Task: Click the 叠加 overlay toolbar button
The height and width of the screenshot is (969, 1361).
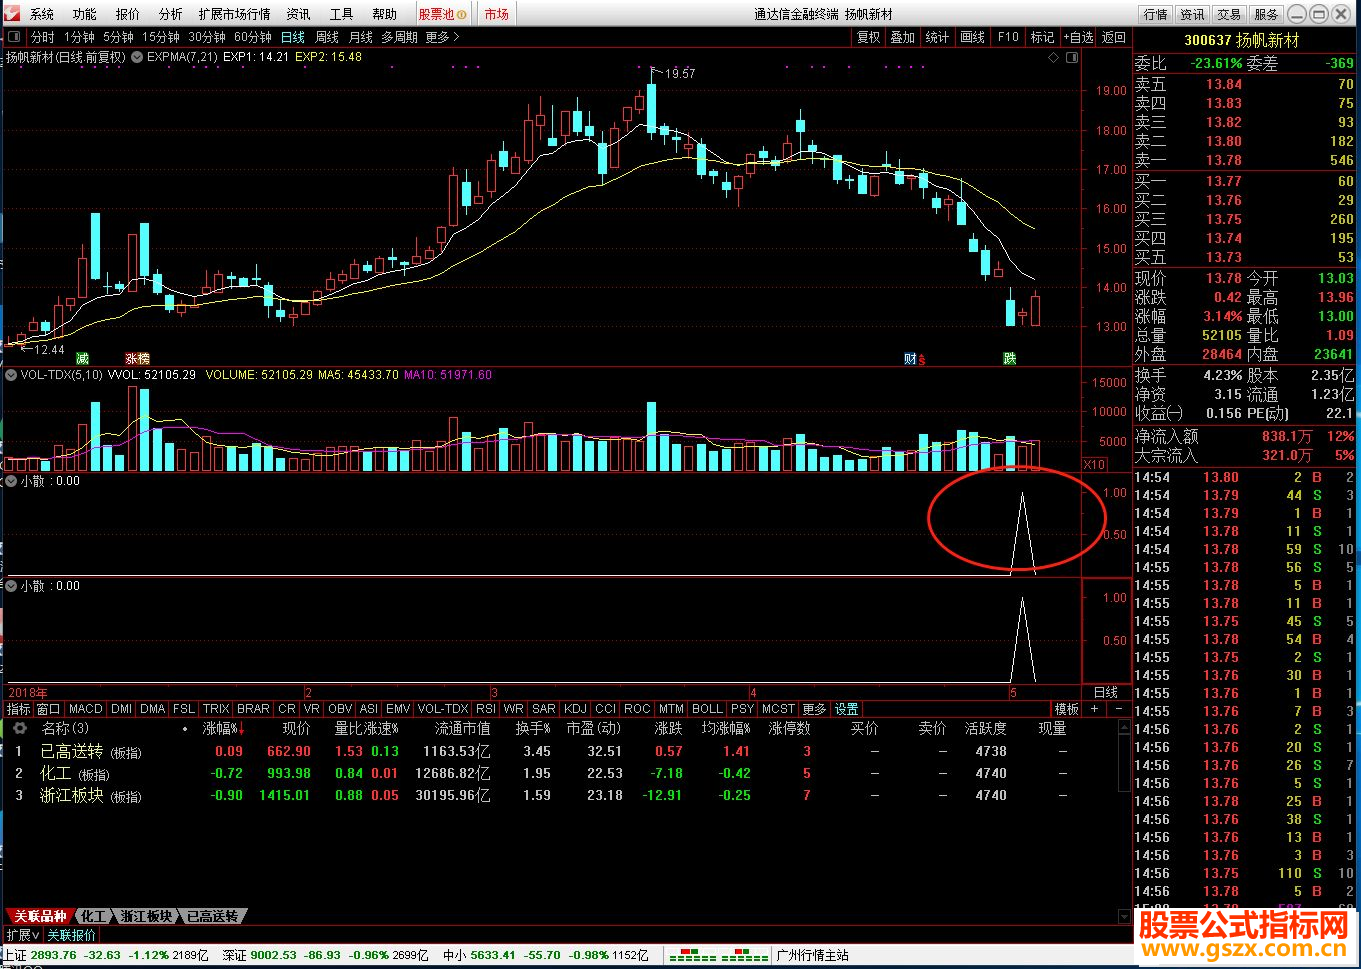Action: click(x=903, y=37)
